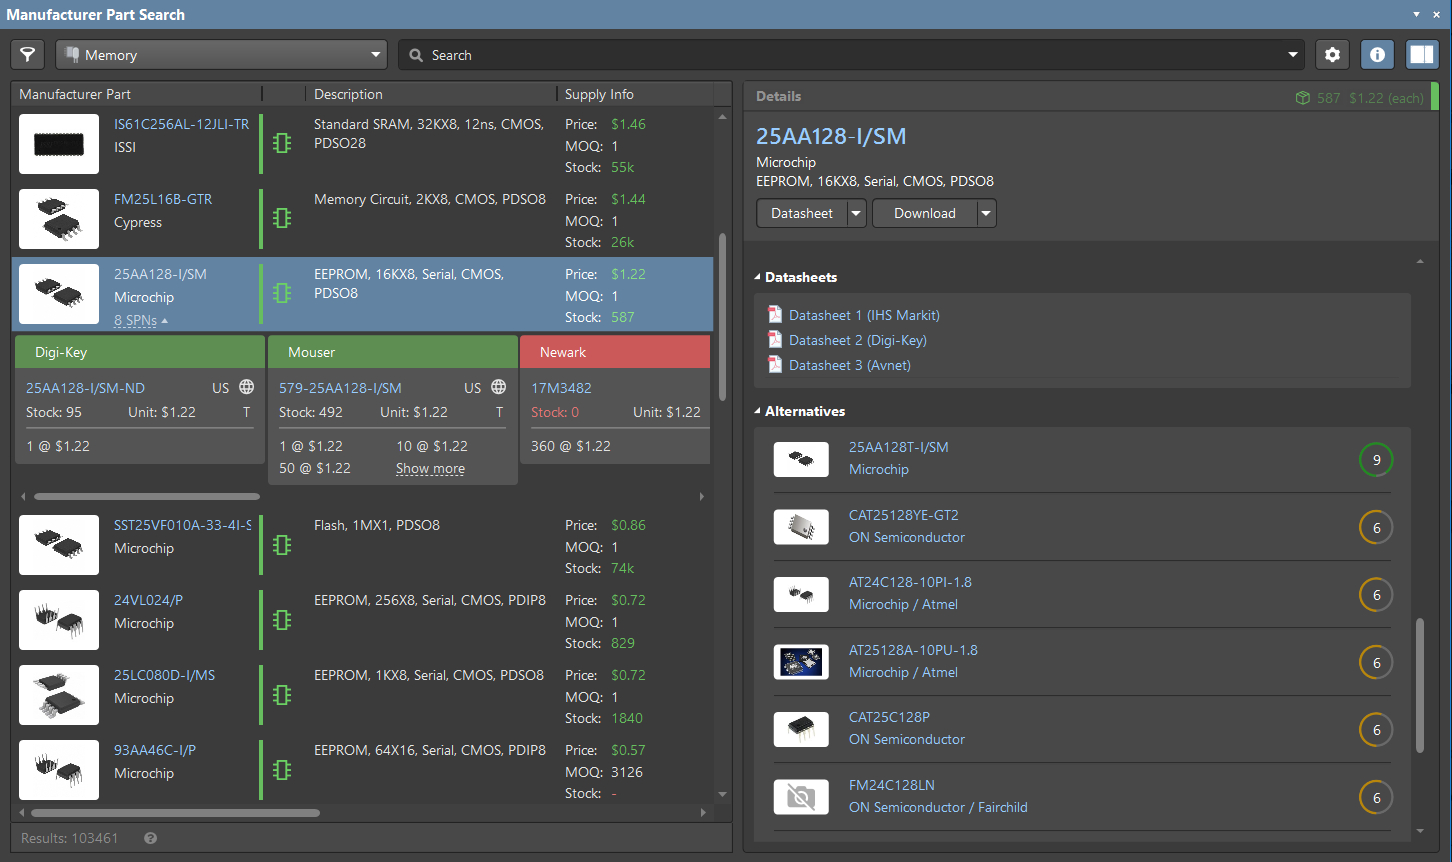Select alternative part CAT25C128P
The image size is (1452, 862).
pyautogui.click(x=889, y=717)
